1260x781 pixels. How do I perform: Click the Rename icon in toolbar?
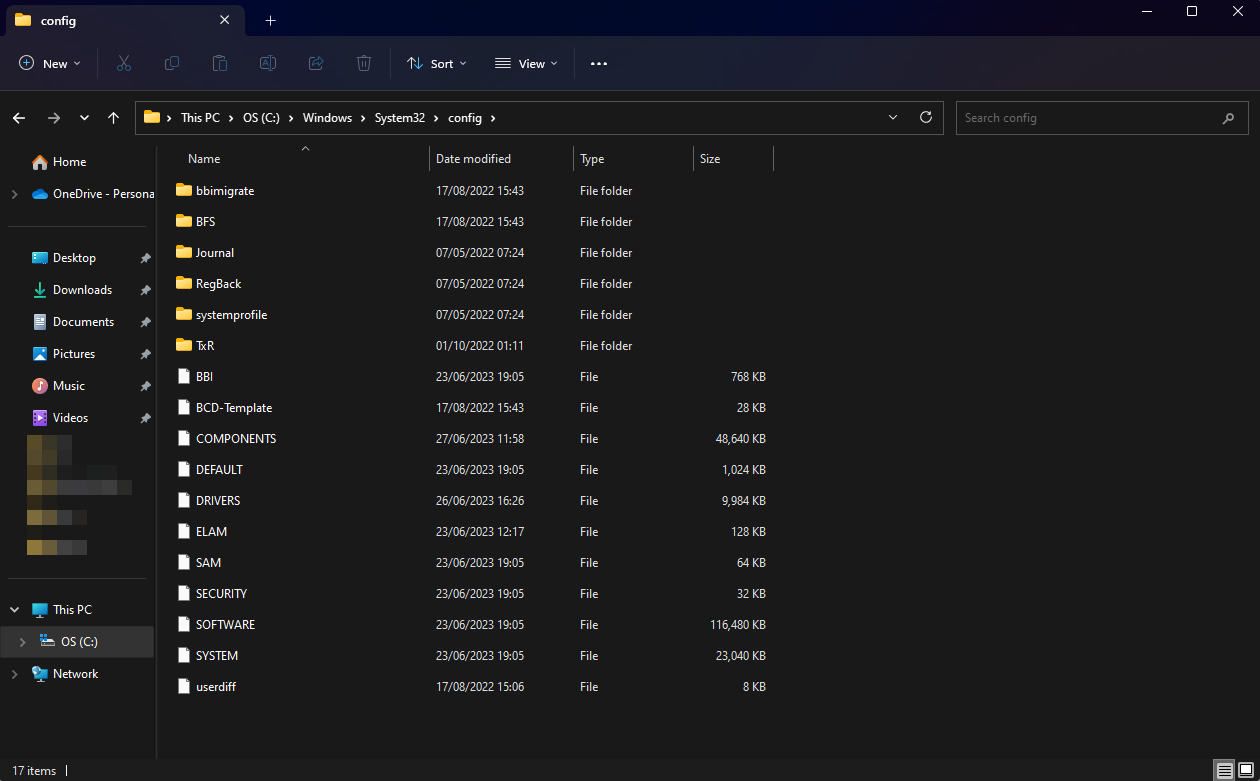coord(268,63)
